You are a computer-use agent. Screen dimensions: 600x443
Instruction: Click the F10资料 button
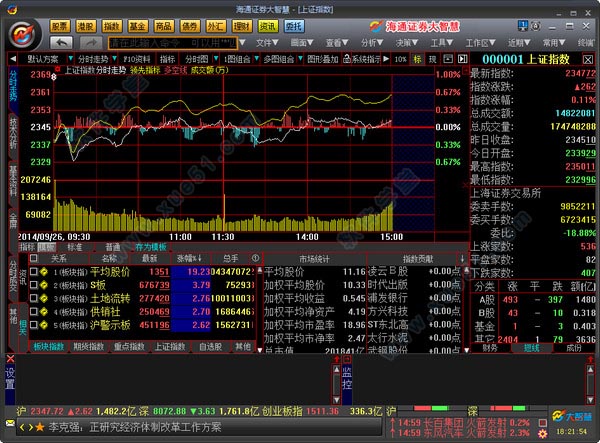click(x=137, y=59)
